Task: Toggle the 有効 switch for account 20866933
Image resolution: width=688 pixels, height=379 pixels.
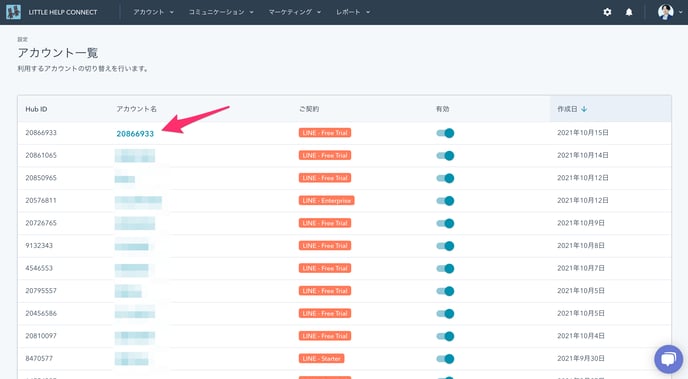Action: 445,133
